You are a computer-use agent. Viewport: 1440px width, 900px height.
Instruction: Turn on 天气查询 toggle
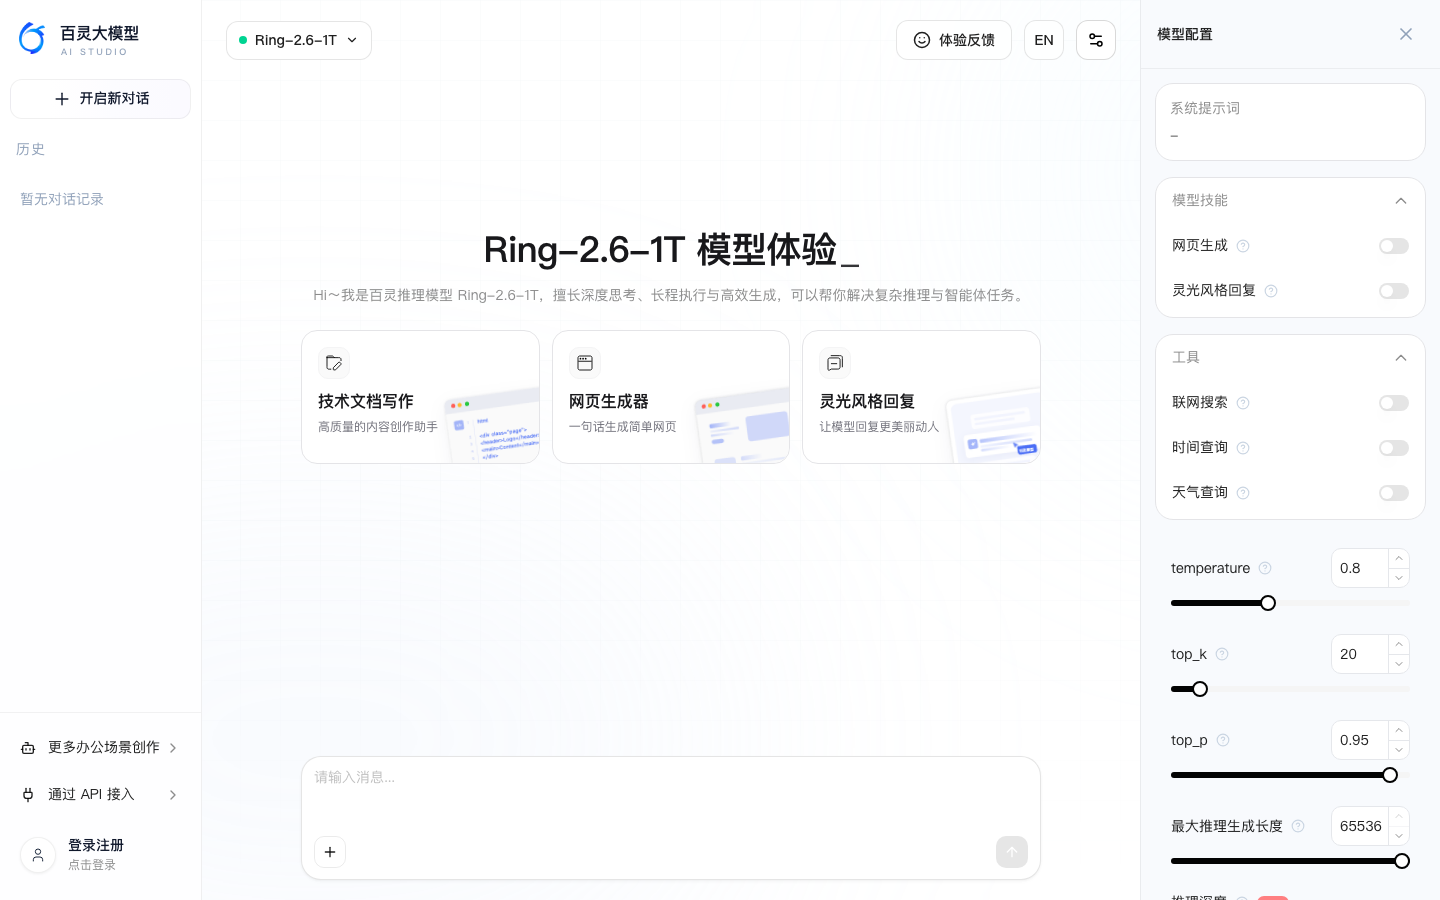tap(1394, 493)
